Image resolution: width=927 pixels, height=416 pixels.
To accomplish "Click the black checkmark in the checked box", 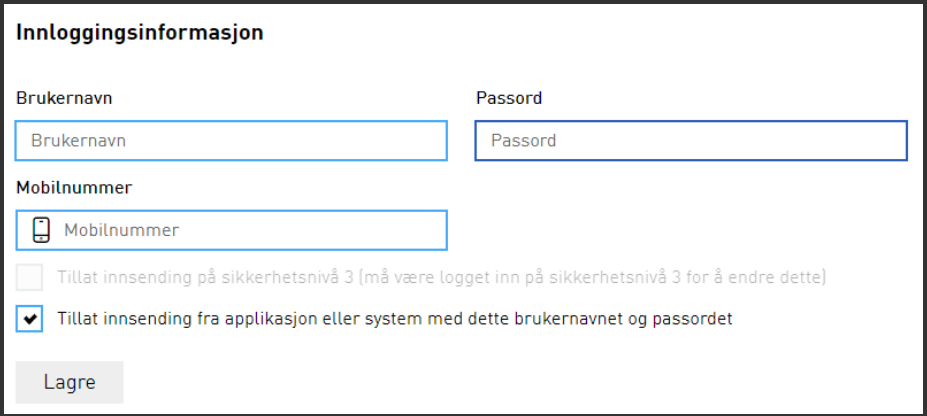I will (x=31, y=320).
